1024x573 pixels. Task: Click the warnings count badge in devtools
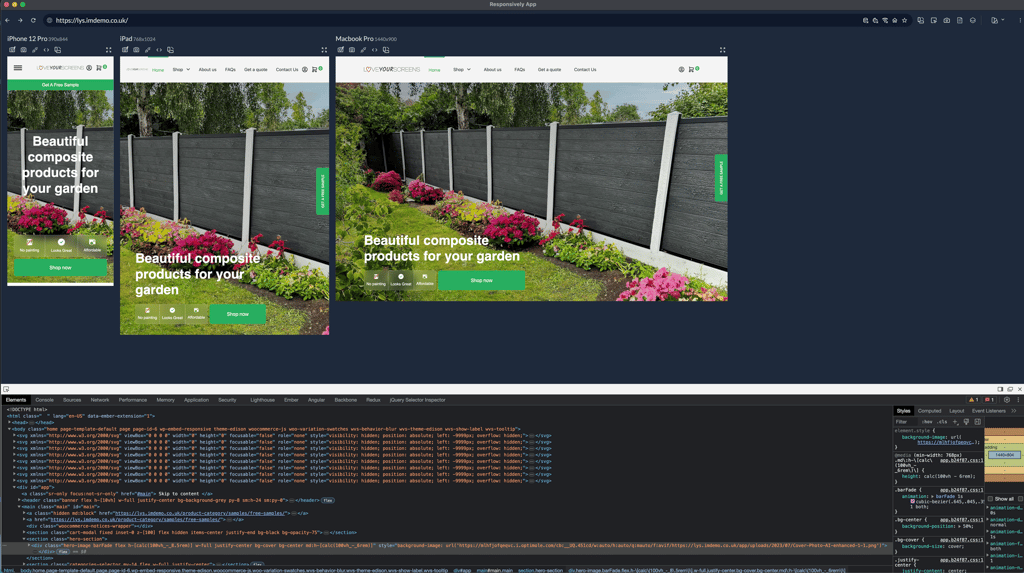(973, 400)
